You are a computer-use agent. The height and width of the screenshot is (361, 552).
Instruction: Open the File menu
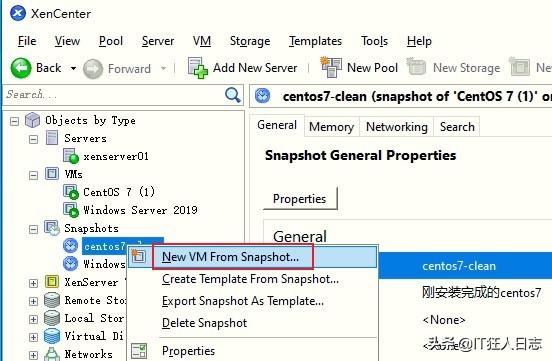(27, 41)
